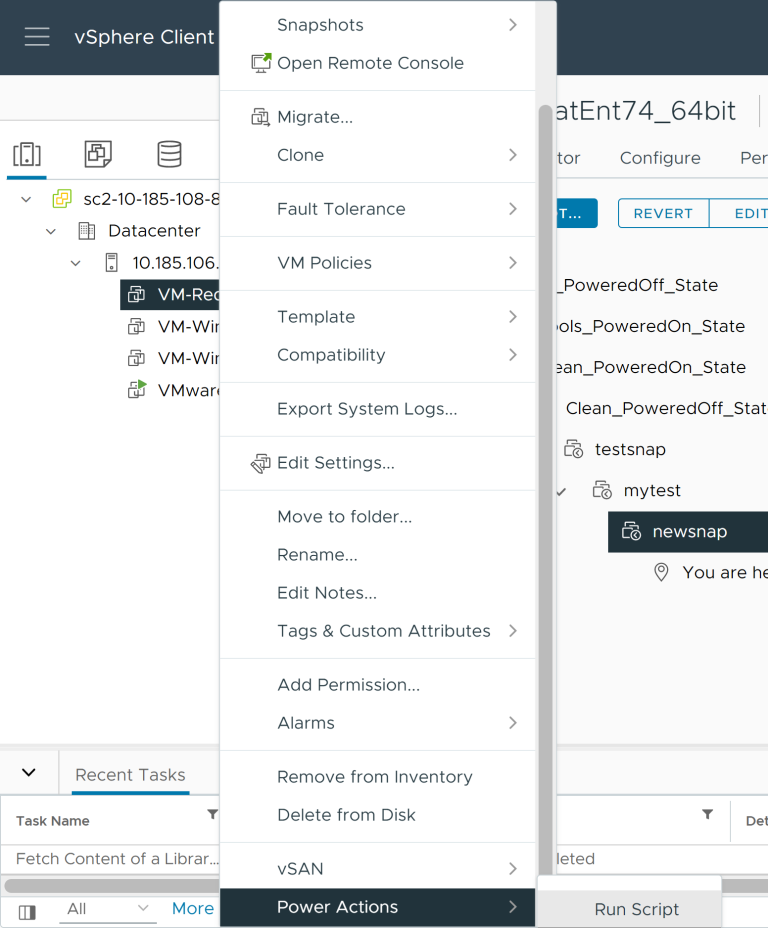Click the Datacenter building icon
The height and width of the screenshot is (928, 768).
pyautogui.click(x=87, y=231)
